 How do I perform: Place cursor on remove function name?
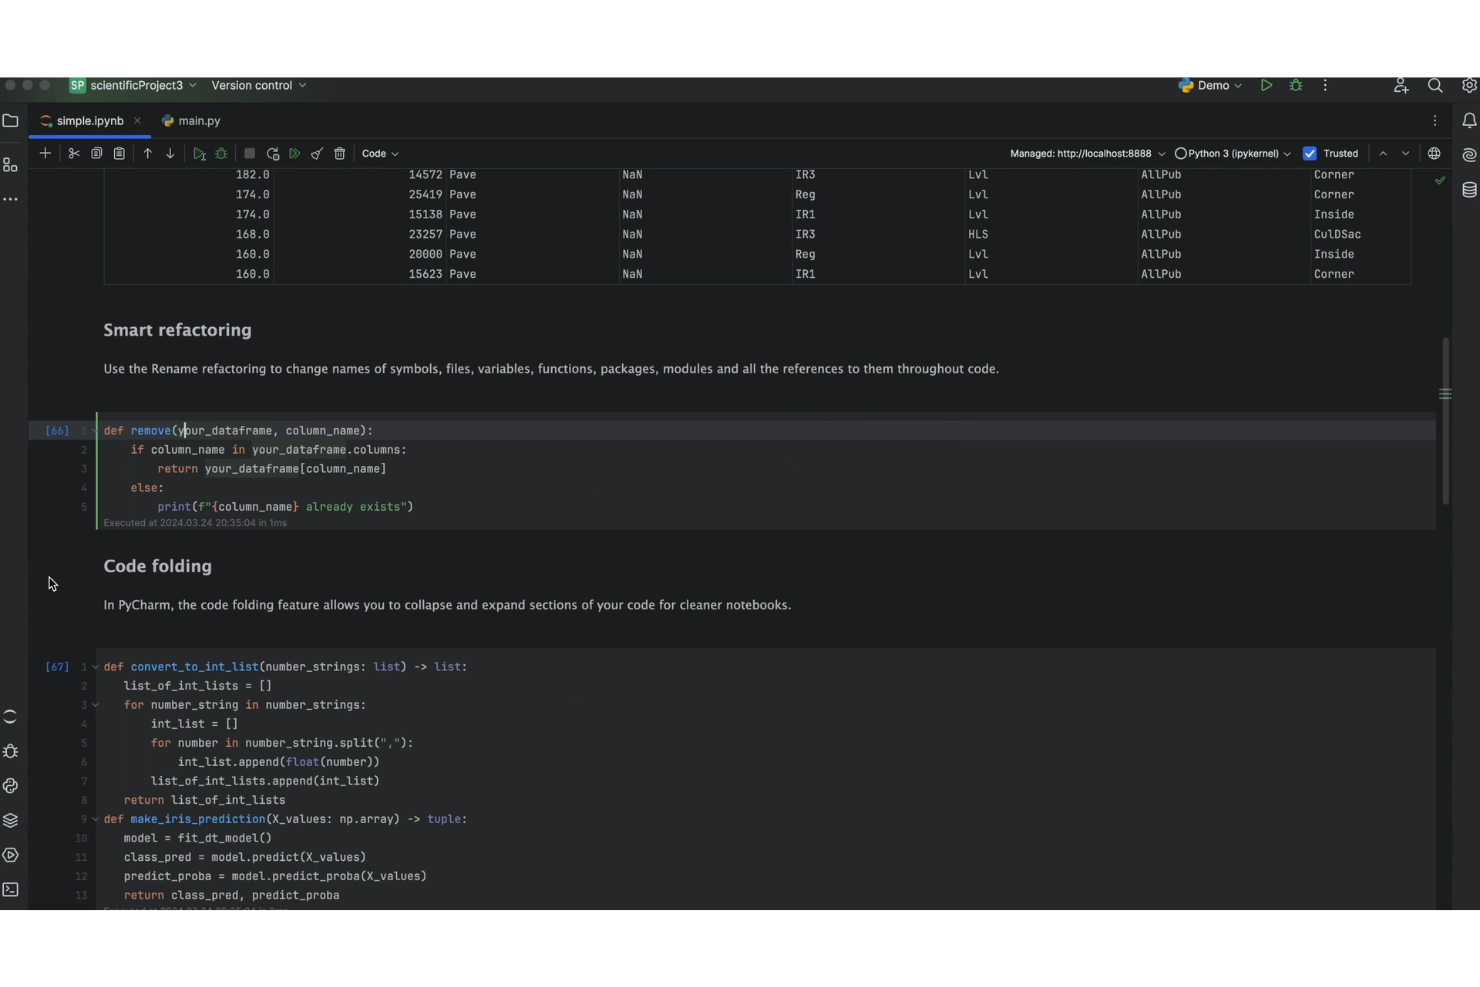151,431
